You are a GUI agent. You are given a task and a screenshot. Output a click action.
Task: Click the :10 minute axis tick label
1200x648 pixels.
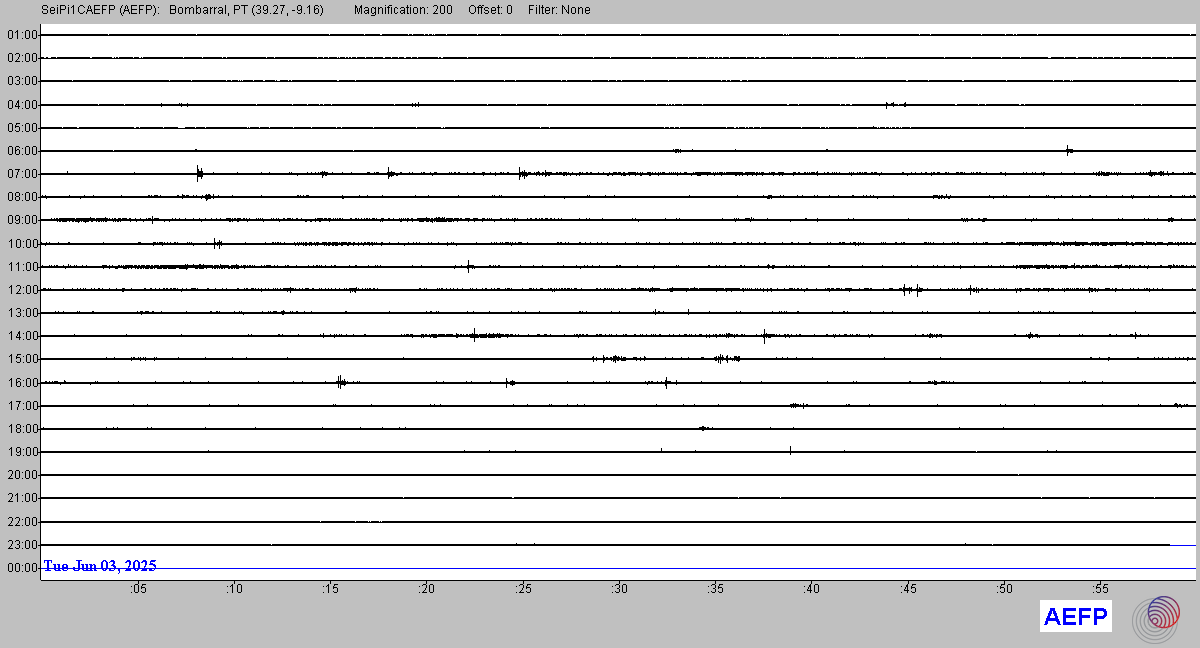tap(233, 589)
